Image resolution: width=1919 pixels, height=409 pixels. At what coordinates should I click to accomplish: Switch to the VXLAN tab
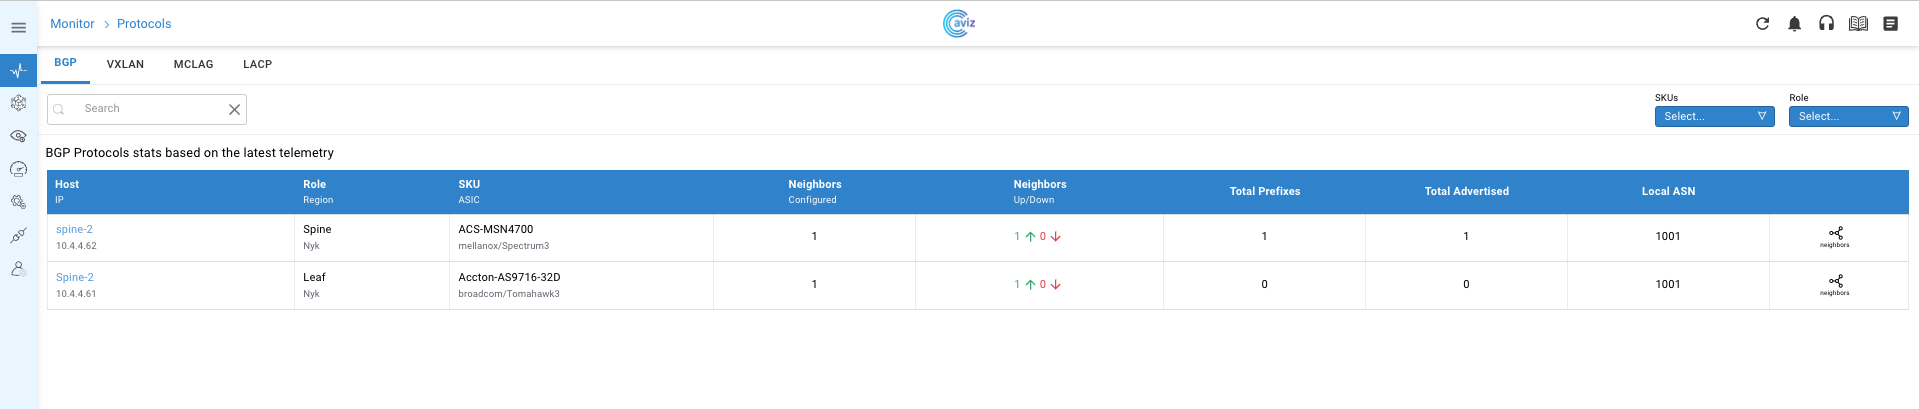(125, 64)
